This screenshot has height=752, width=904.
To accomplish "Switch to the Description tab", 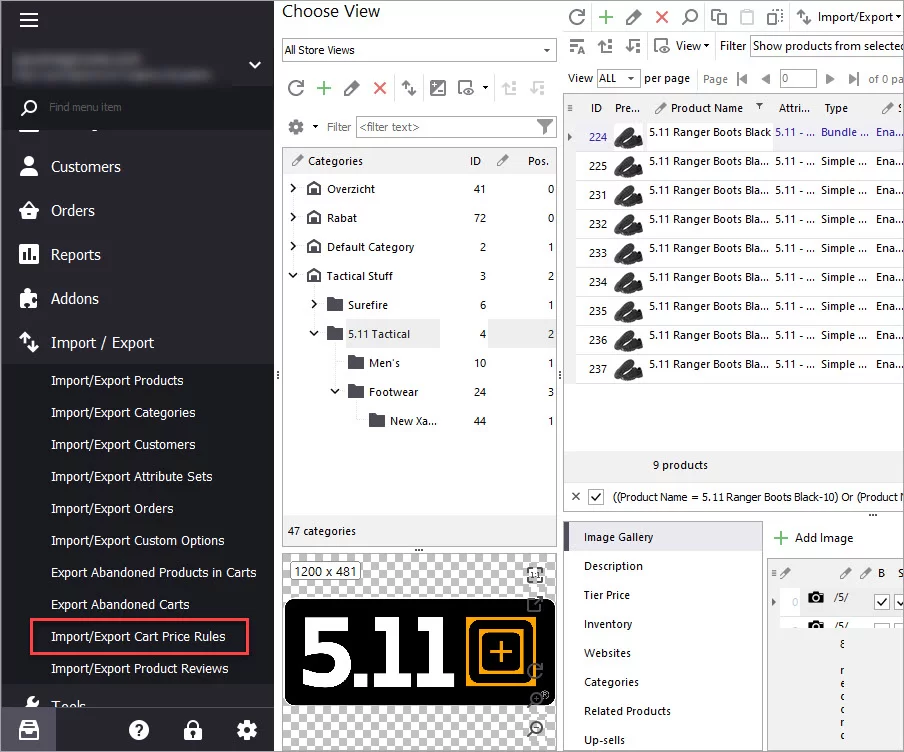I will pos(613,566).
